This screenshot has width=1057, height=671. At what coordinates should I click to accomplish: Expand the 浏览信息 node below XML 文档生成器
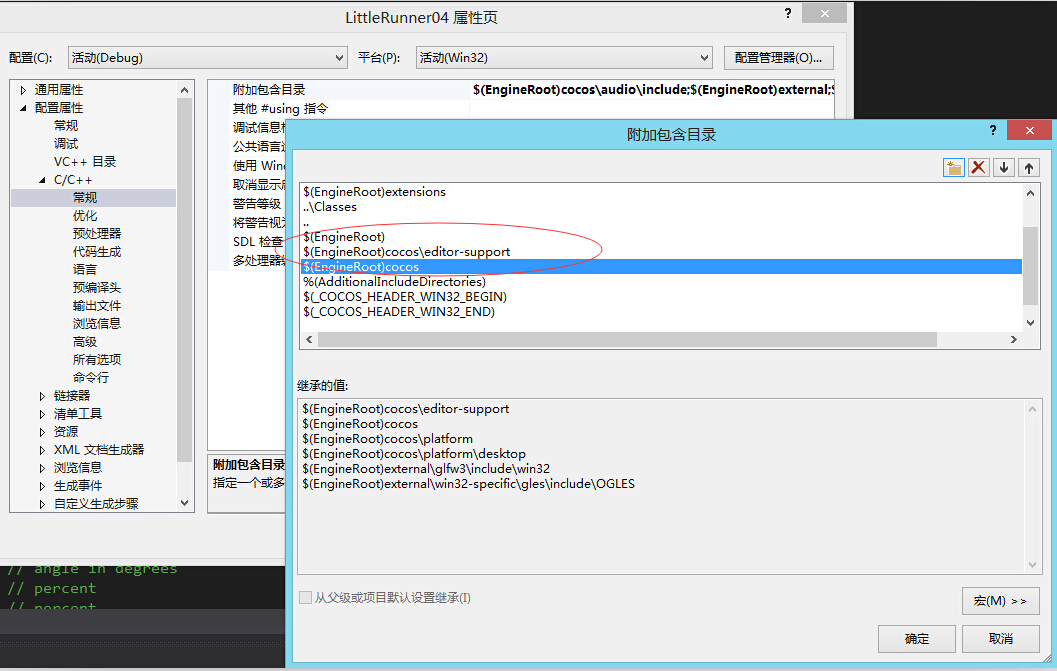coord(42,468)
